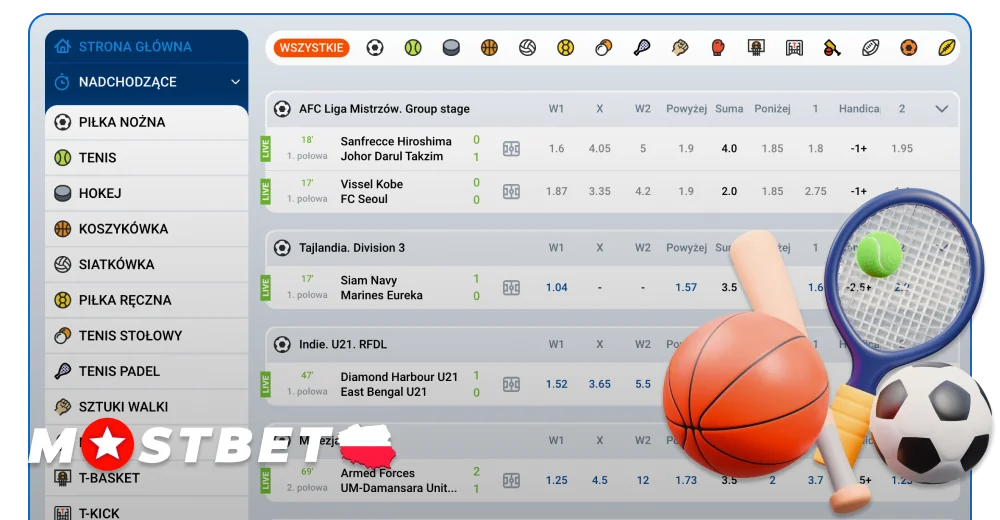
Task: Choose the hockey puck icon filter
Action: 451,48
